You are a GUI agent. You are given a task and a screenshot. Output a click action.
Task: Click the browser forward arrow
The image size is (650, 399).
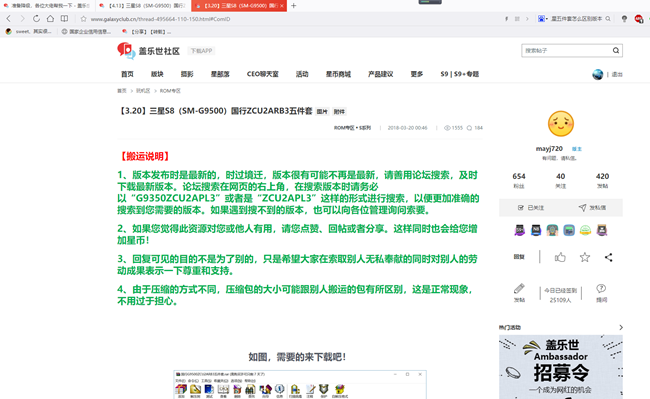[22, 19]
